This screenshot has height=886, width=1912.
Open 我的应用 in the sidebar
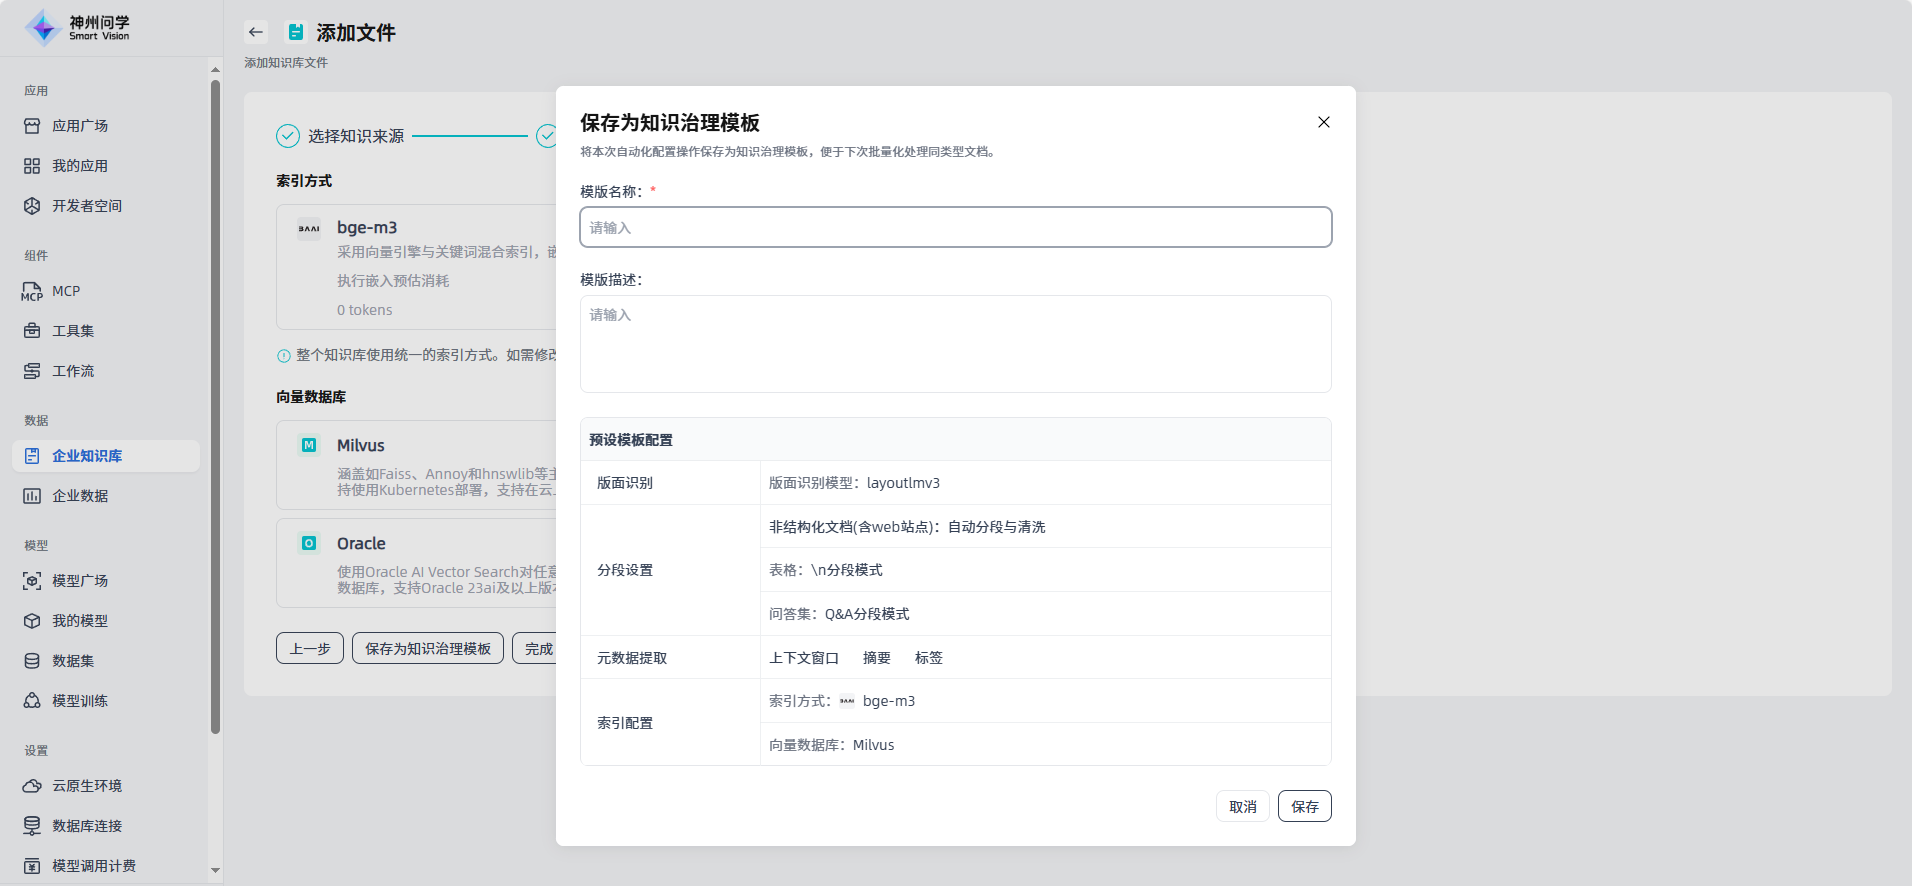pyautogui.click(x=80, y=166)
